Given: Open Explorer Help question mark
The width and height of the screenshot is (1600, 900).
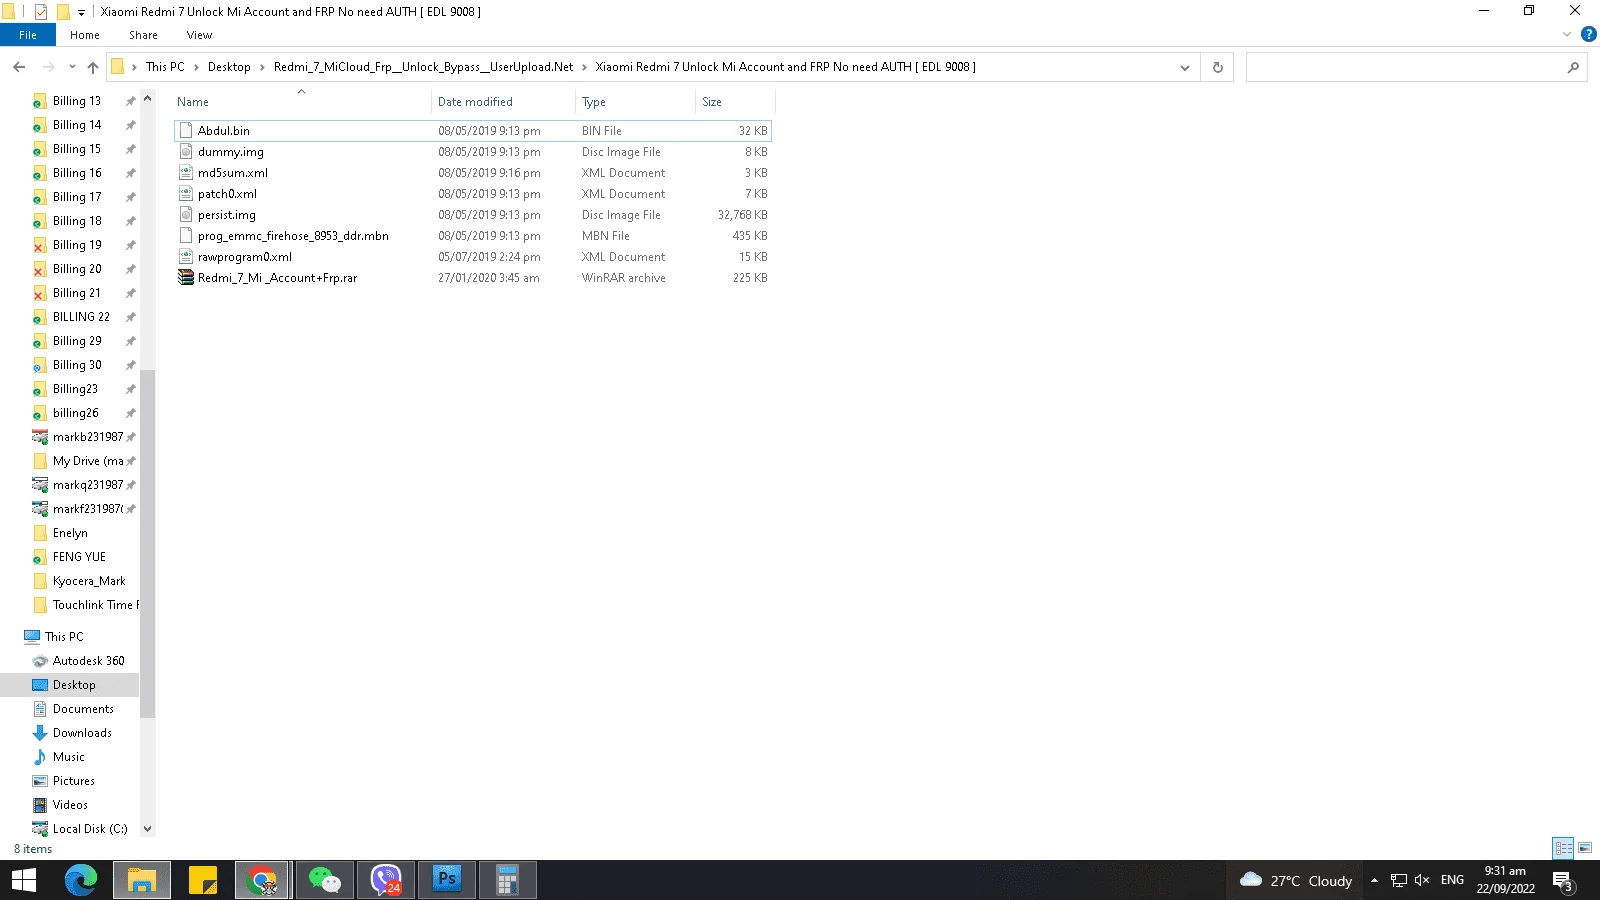Looking at the screenshot, I should pyautogui.click(x=1588, y=34).
